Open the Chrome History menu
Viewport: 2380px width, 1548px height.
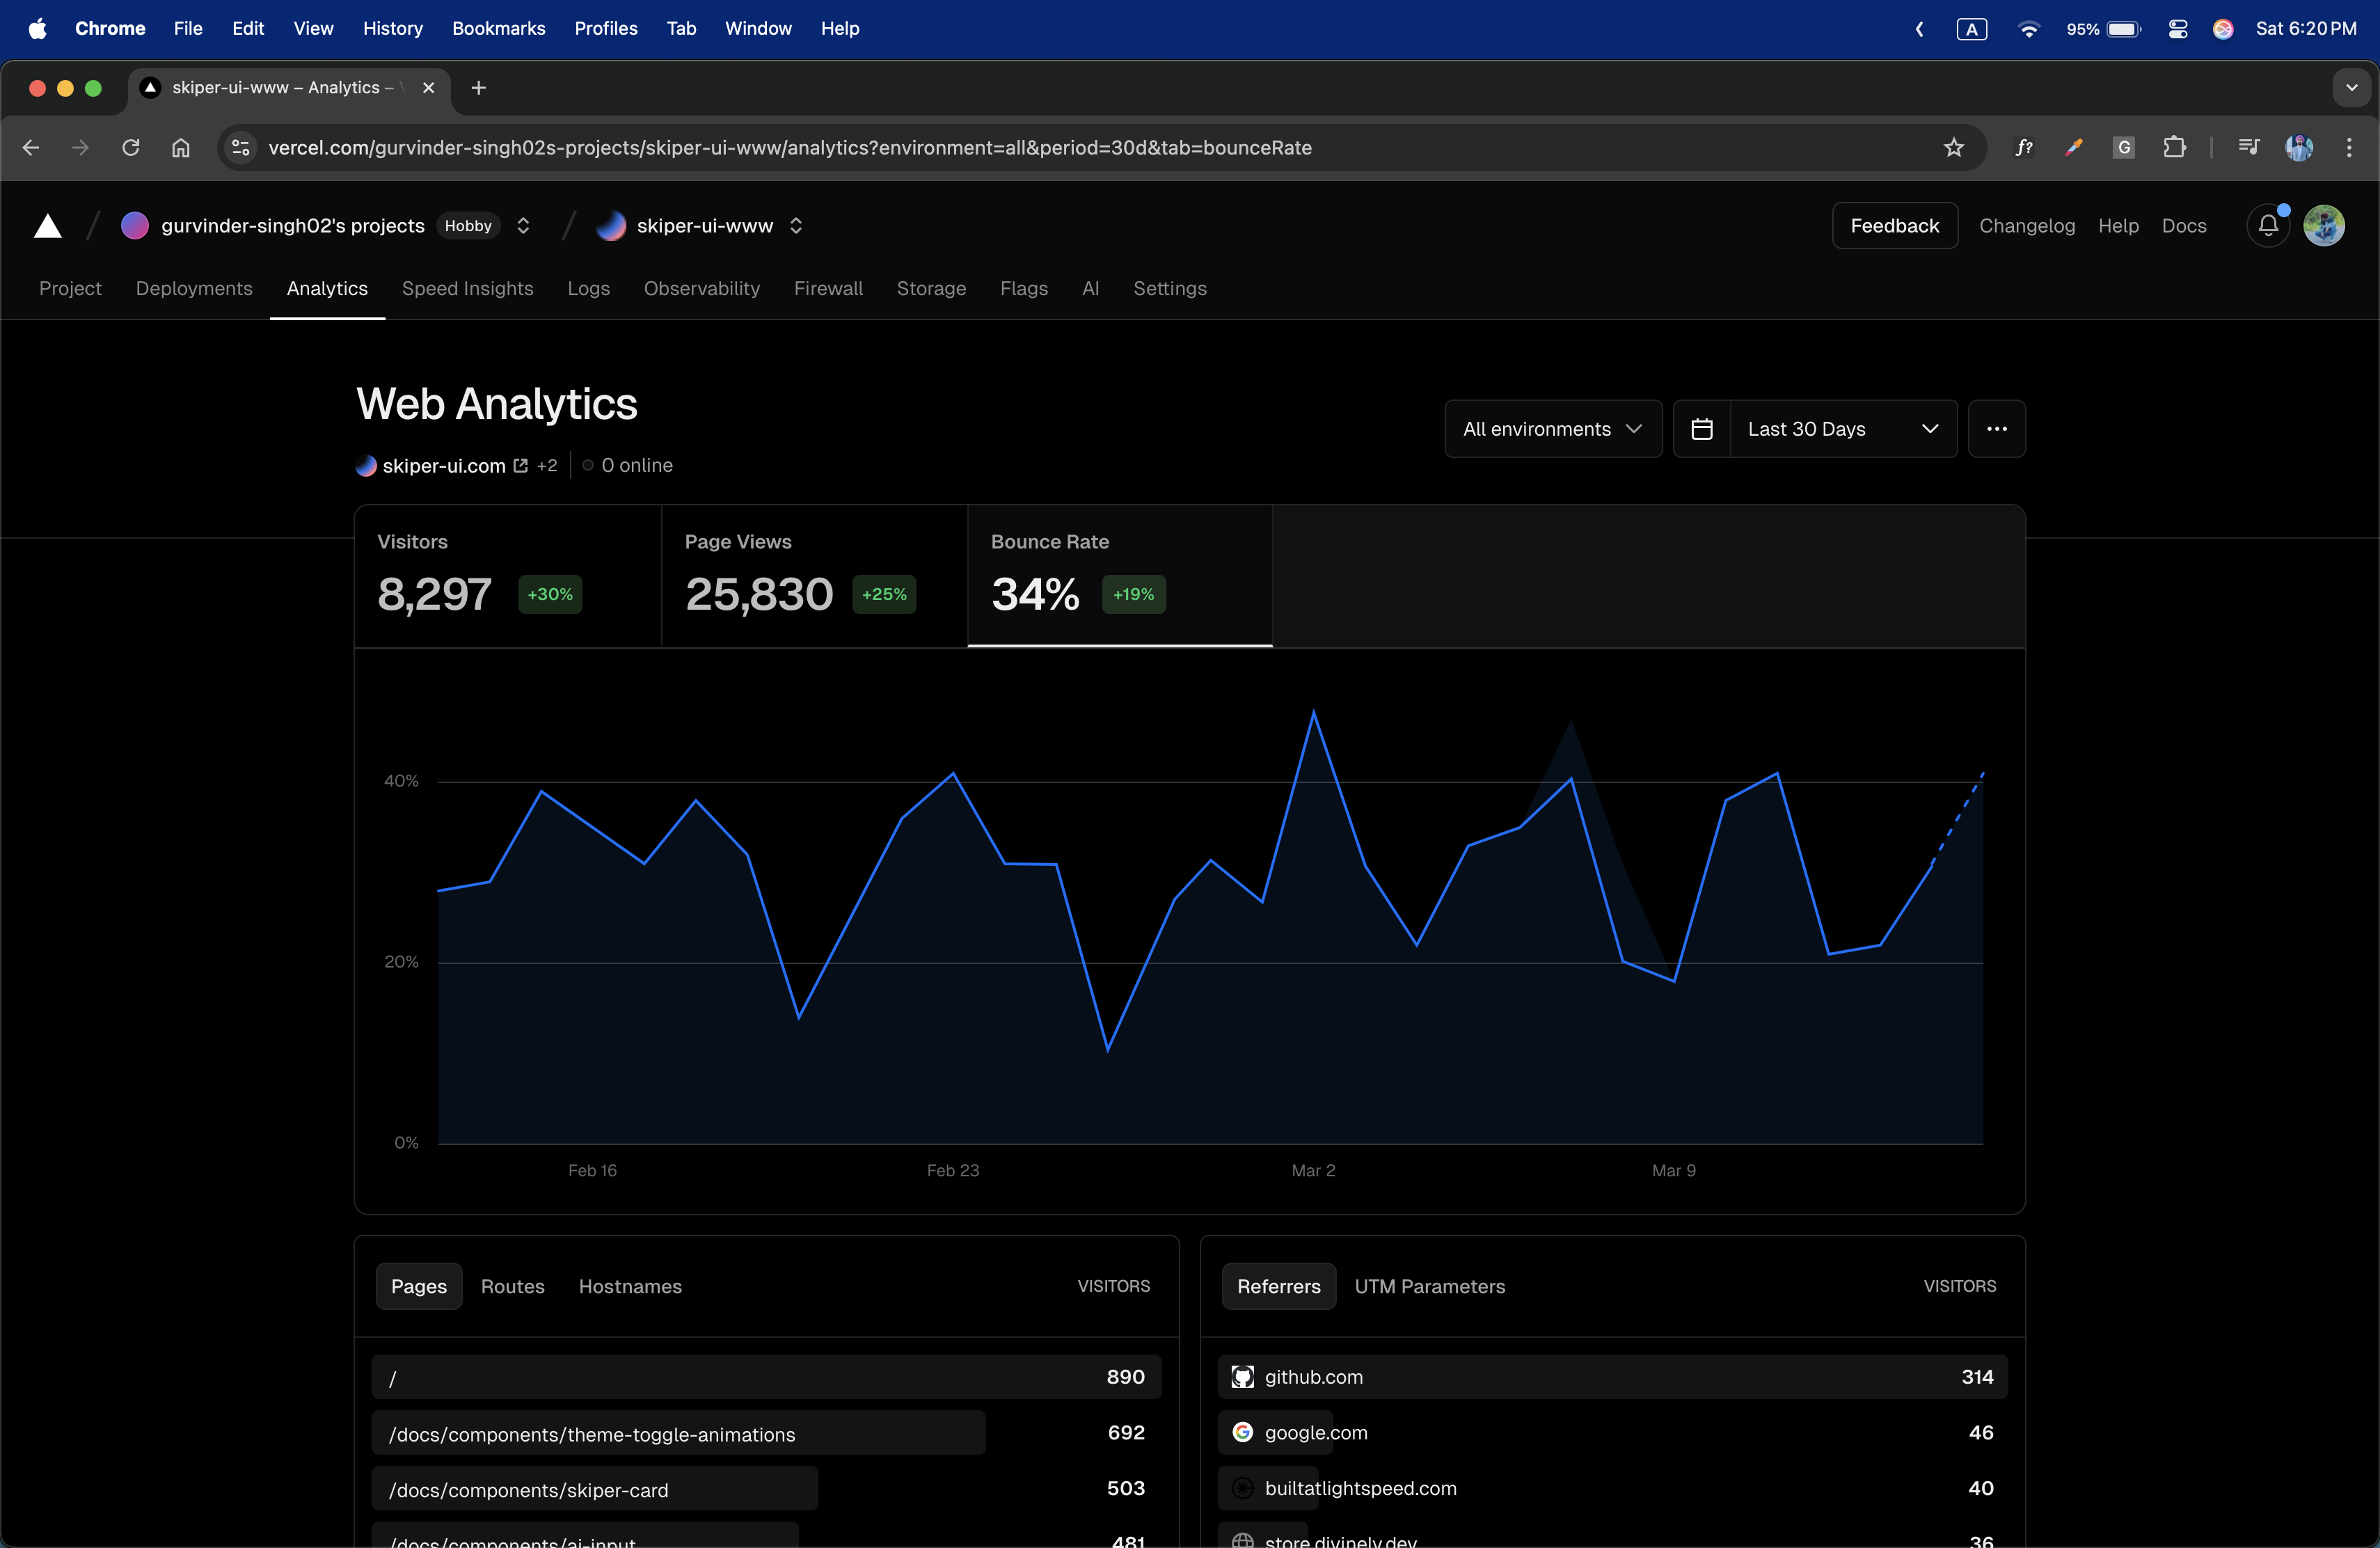[x=393, y=29]
